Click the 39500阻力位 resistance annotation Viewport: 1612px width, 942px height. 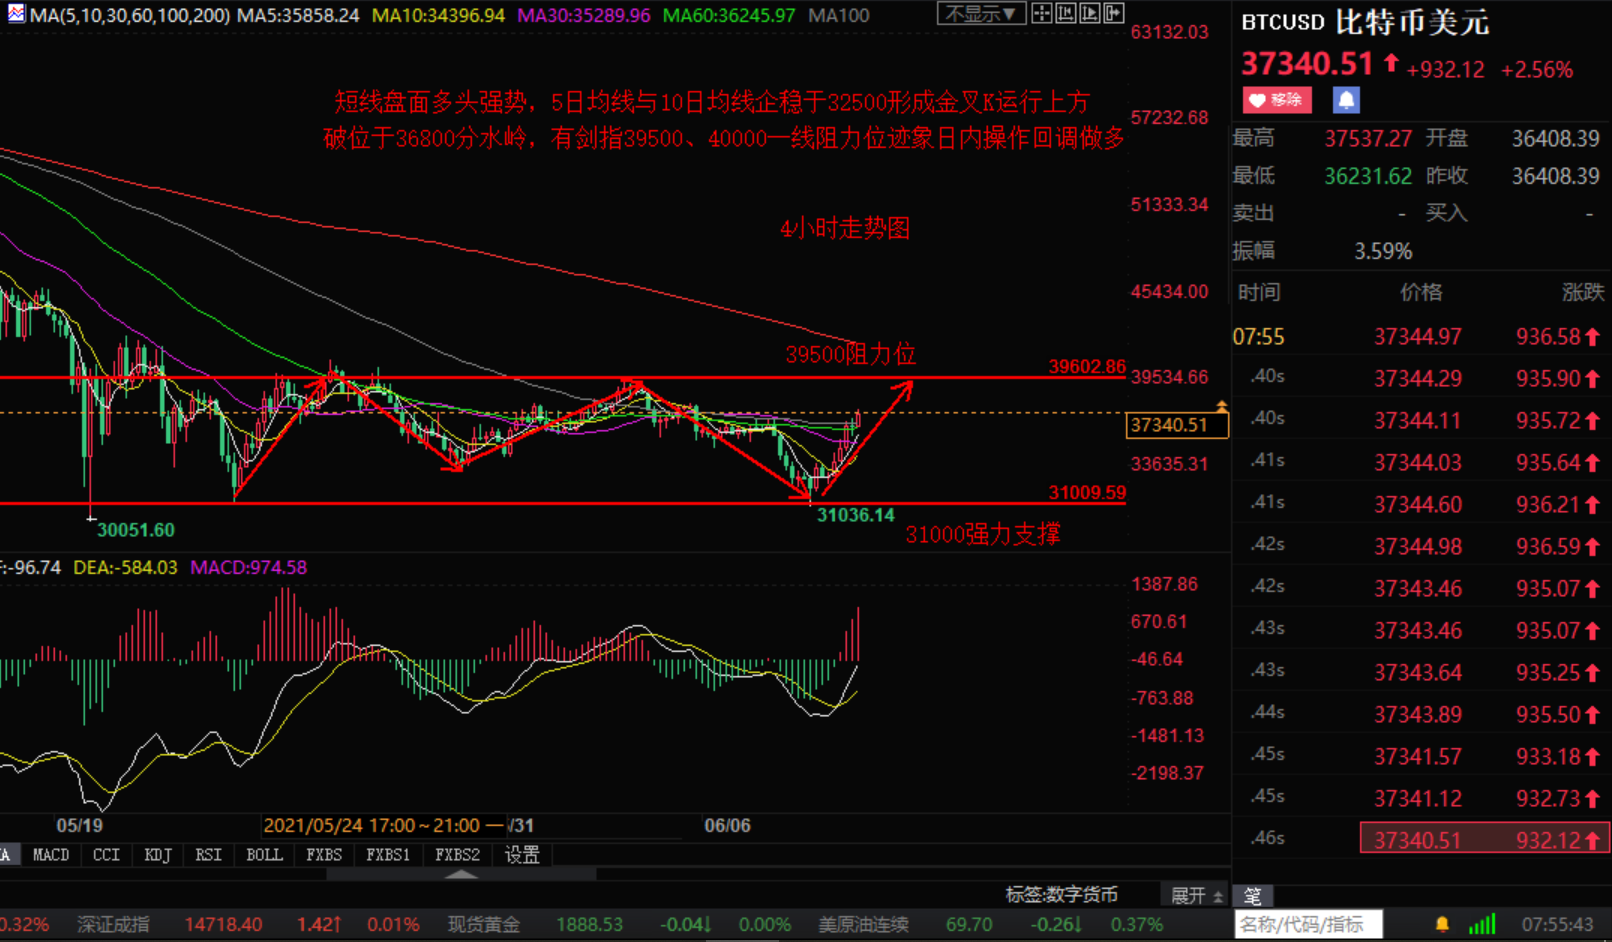click(x=850, y=354)
